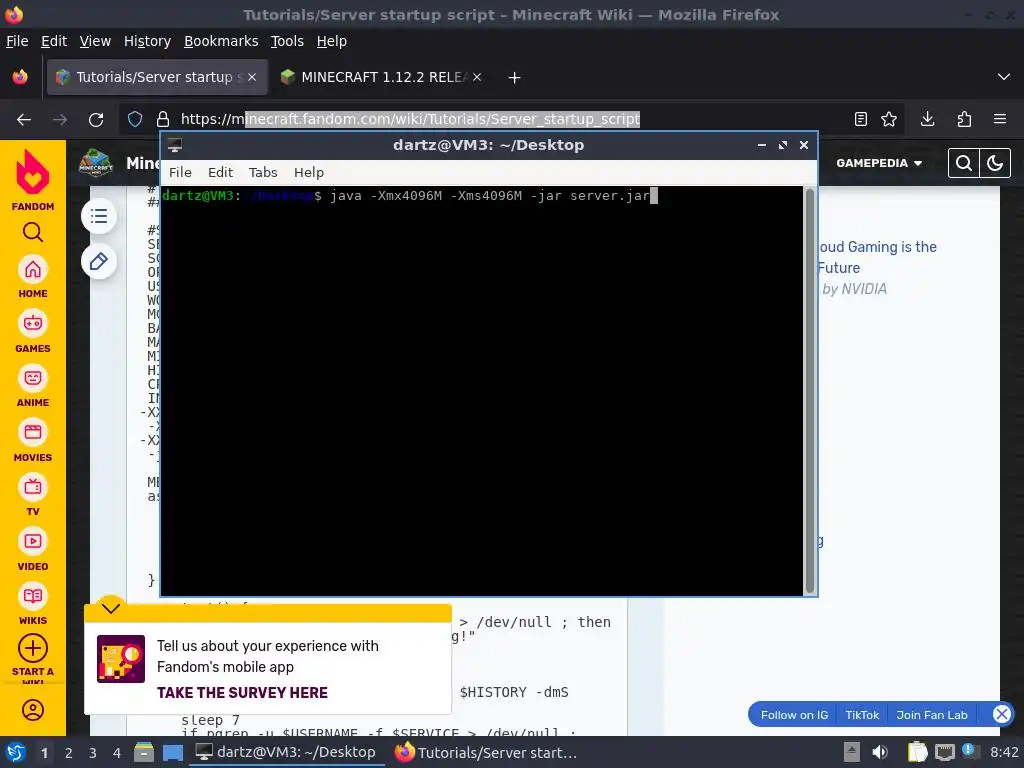Image resolution: width=1024 pixels, height=768 pixels.
Task: Open Firefox History menu
Action: [147, 41]
